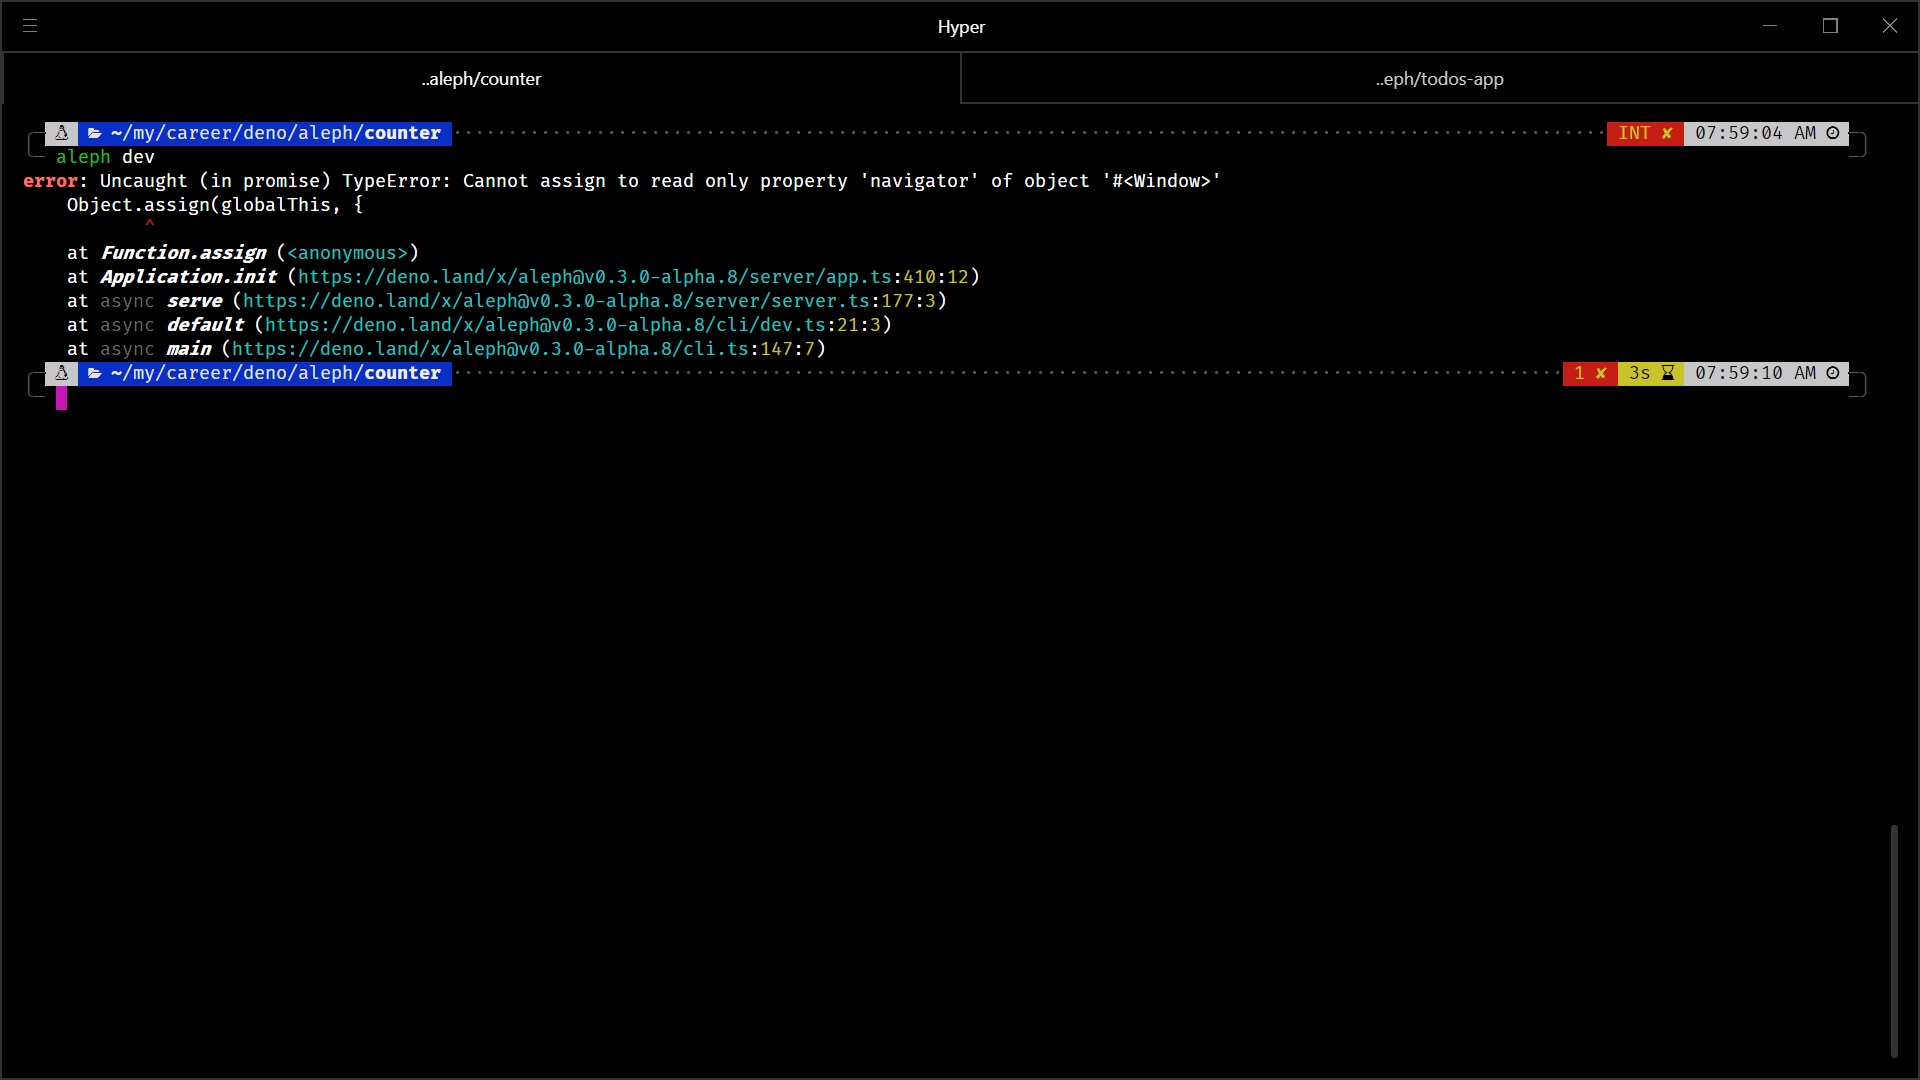Click the clock icon next to 07:59:10 AM
1920x1080 pixels.
tap(1833, 373)
